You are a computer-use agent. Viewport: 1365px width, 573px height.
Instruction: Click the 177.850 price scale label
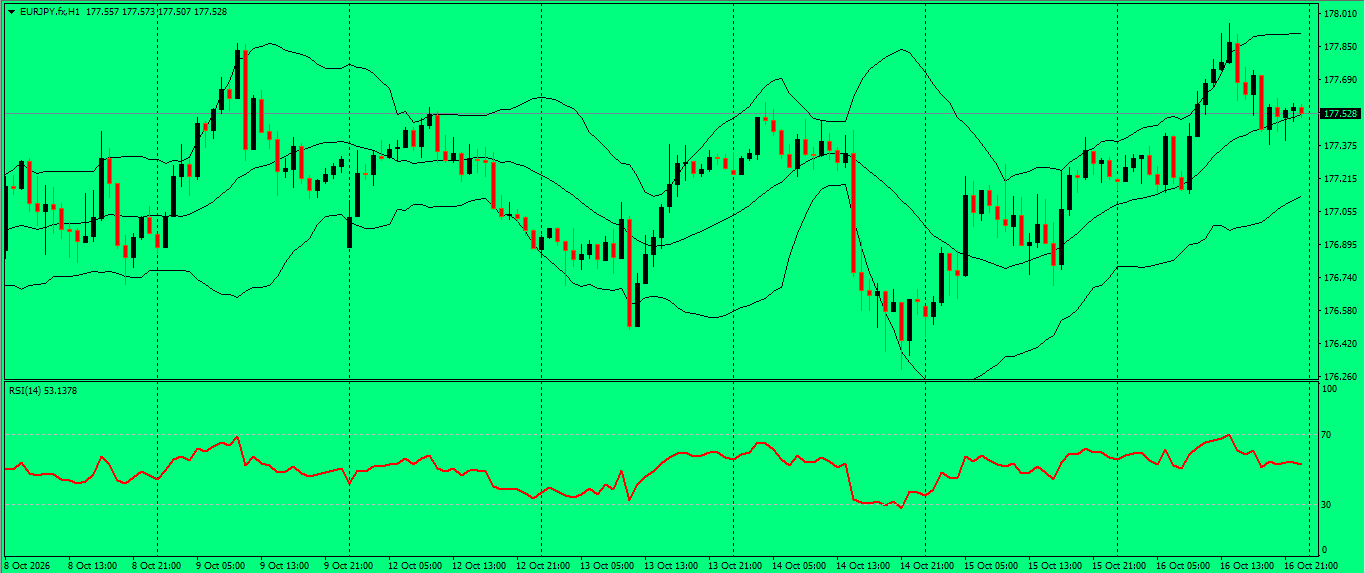point(1340,47)
